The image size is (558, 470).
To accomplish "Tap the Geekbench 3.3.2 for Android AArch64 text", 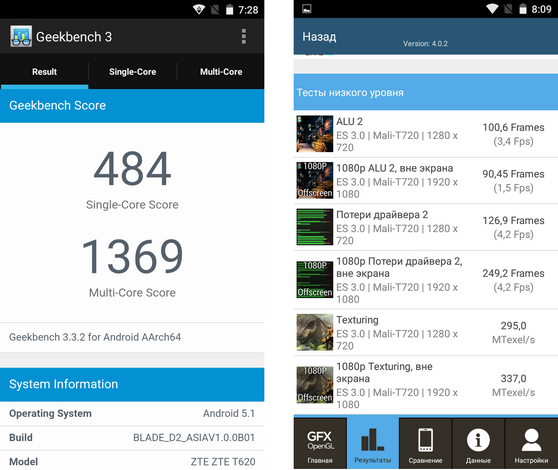I will tap(95, 337).
